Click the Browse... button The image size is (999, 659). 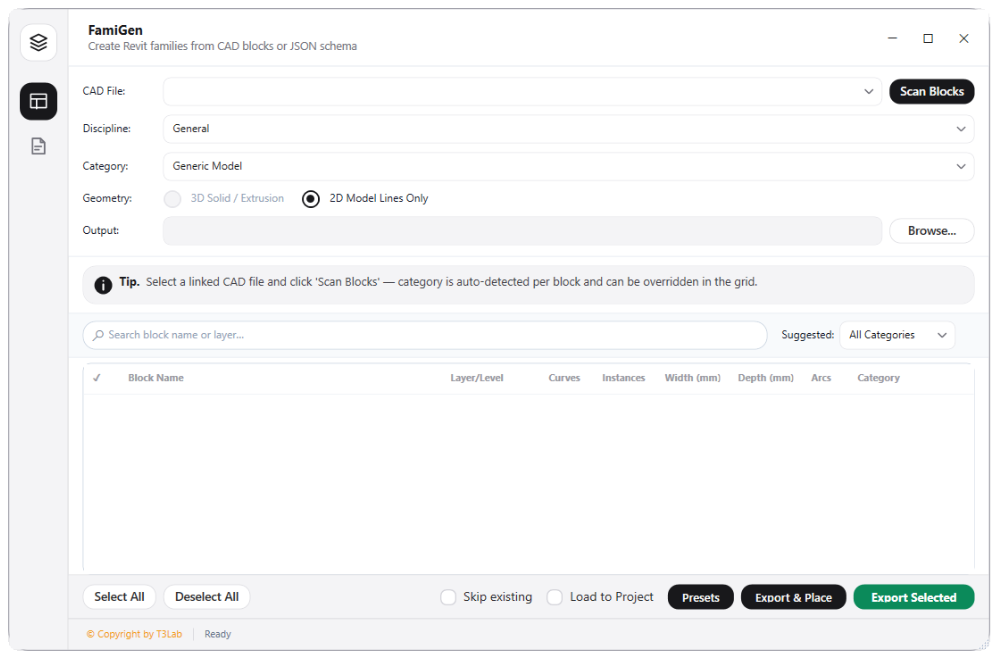pyautogui.click(x=931, y=231)
